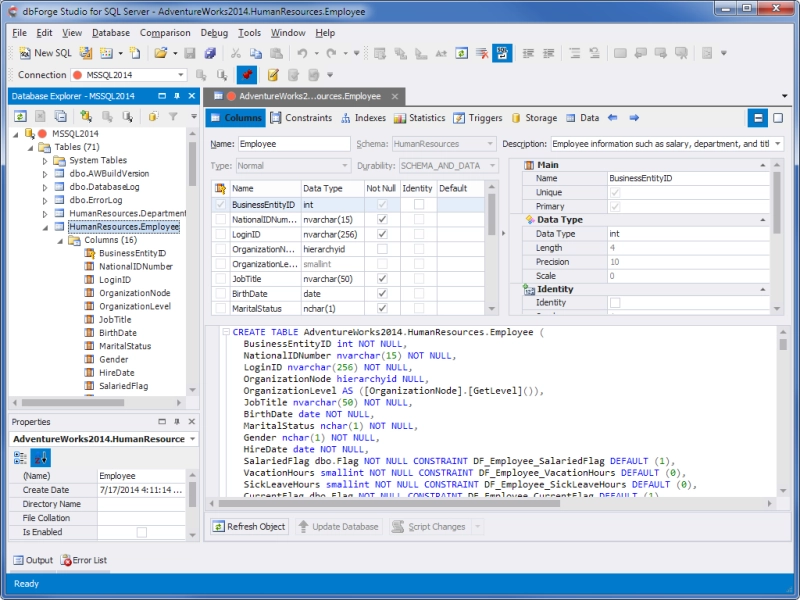This screenshot has height=600, width=800.
Task: Open the Comparison menu
Action: pos(165,33)
